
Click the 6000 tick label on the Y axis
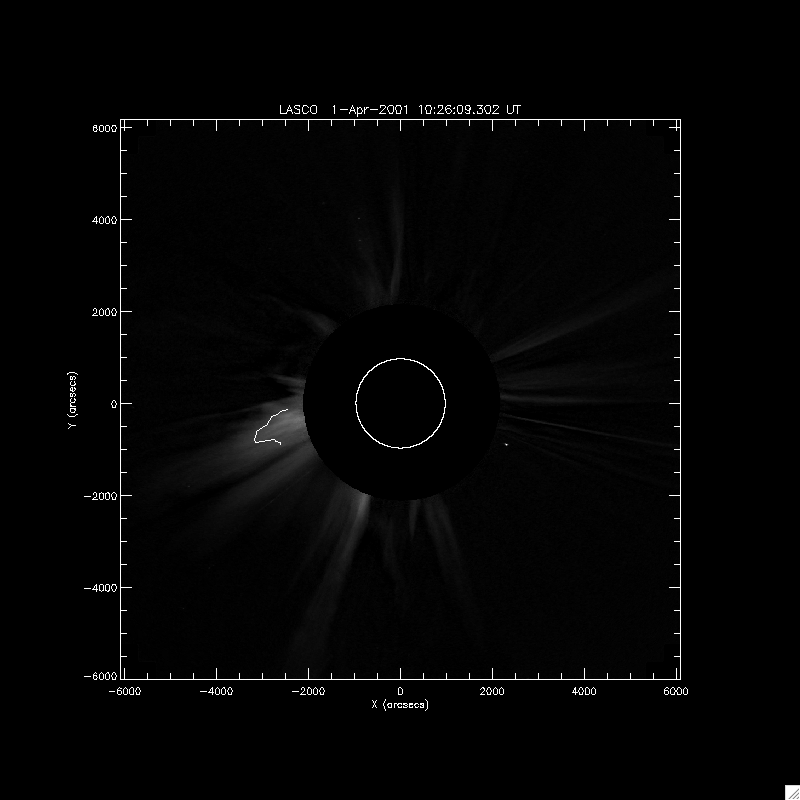click(106, 128)
